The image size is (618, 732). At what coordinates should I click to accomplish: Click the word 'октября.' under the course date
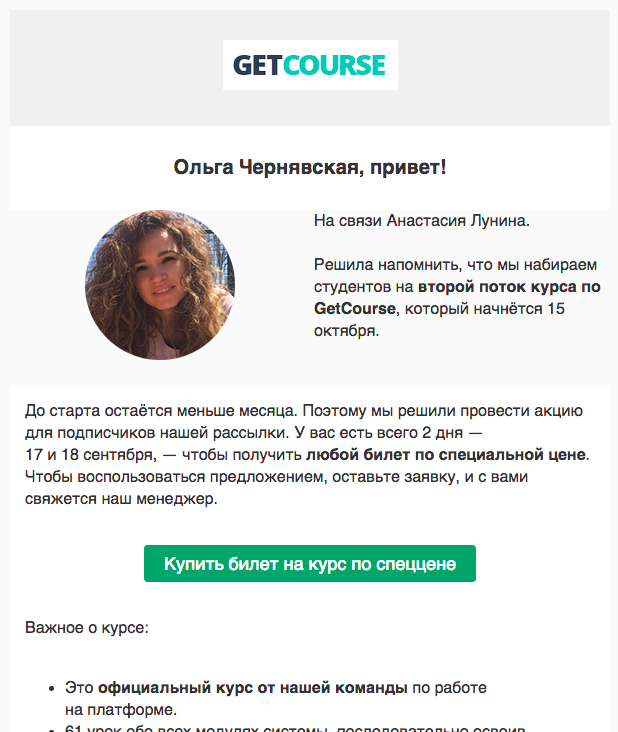[346, 331]
